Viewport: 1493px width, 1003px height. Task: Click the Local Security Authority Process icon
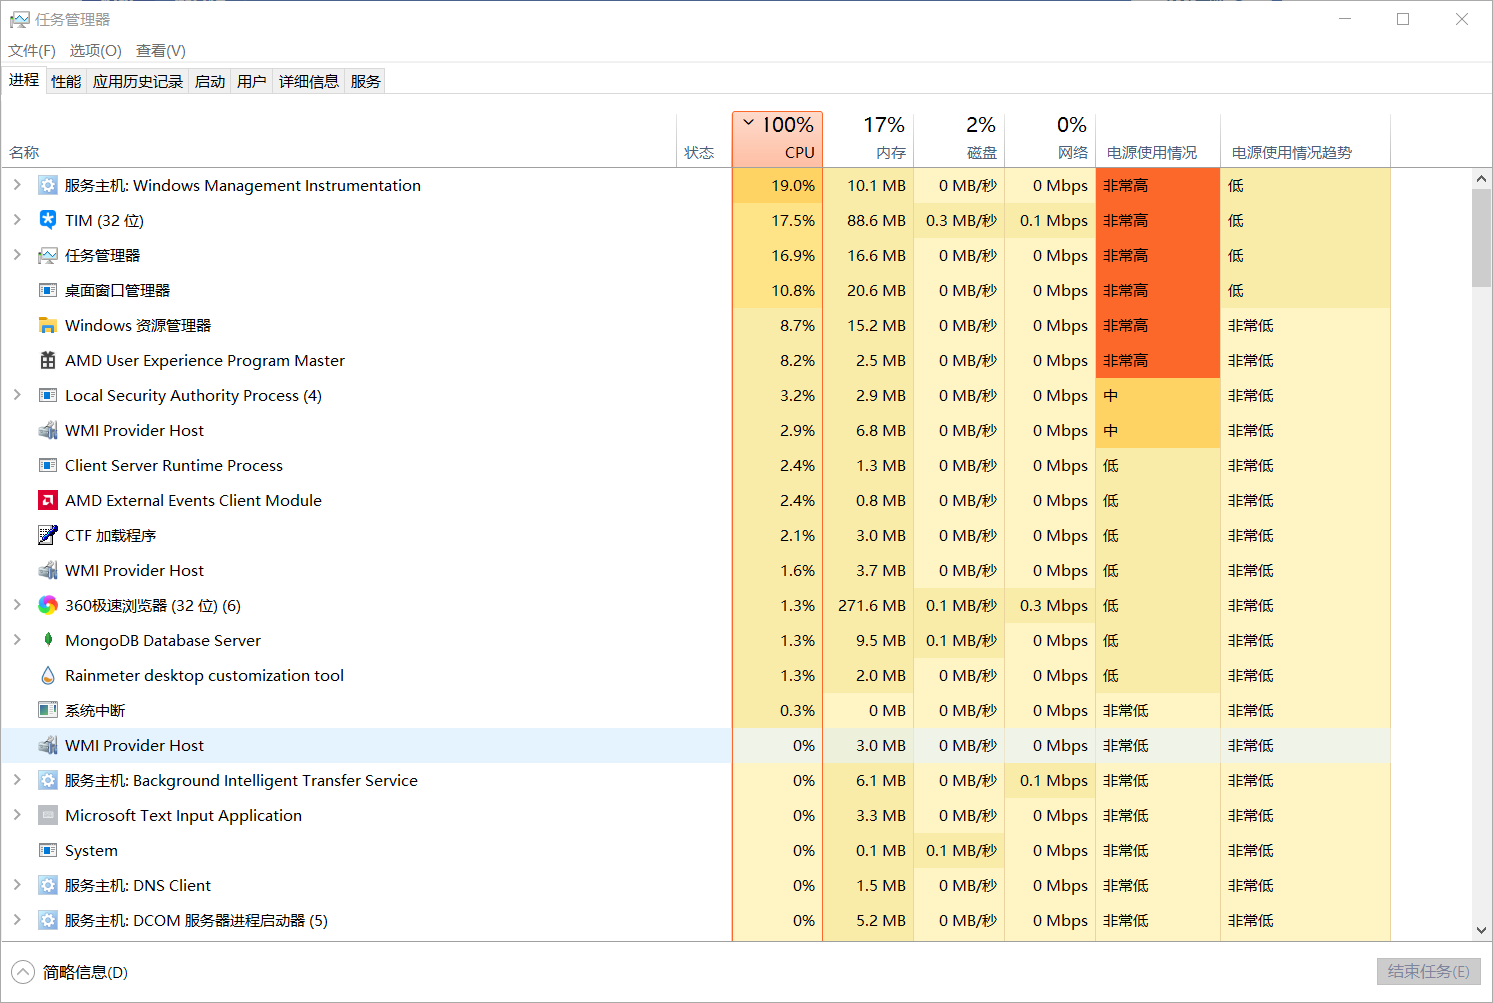[48, 395]
